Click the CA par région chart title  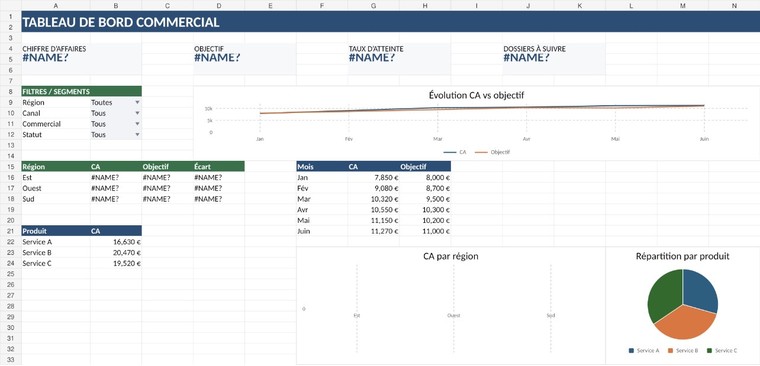point(451,256)
